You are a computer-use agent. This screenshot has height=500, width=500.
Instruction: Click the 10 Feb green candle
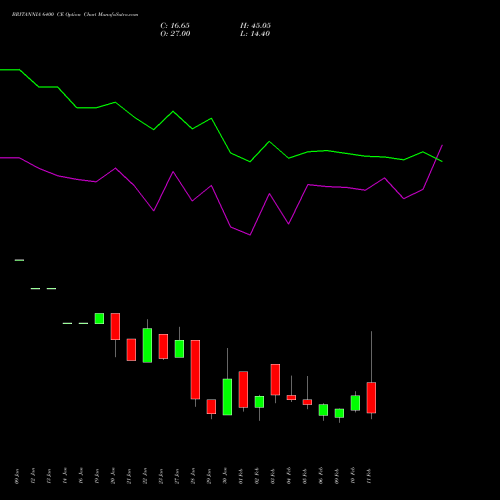coord(355,403)
